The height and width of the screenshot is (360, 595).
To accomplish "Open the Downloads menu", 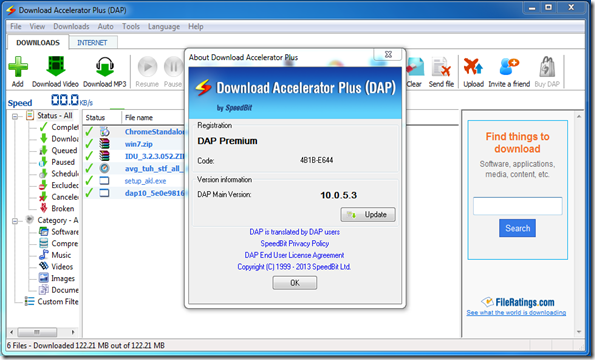I will coord(71,27).
